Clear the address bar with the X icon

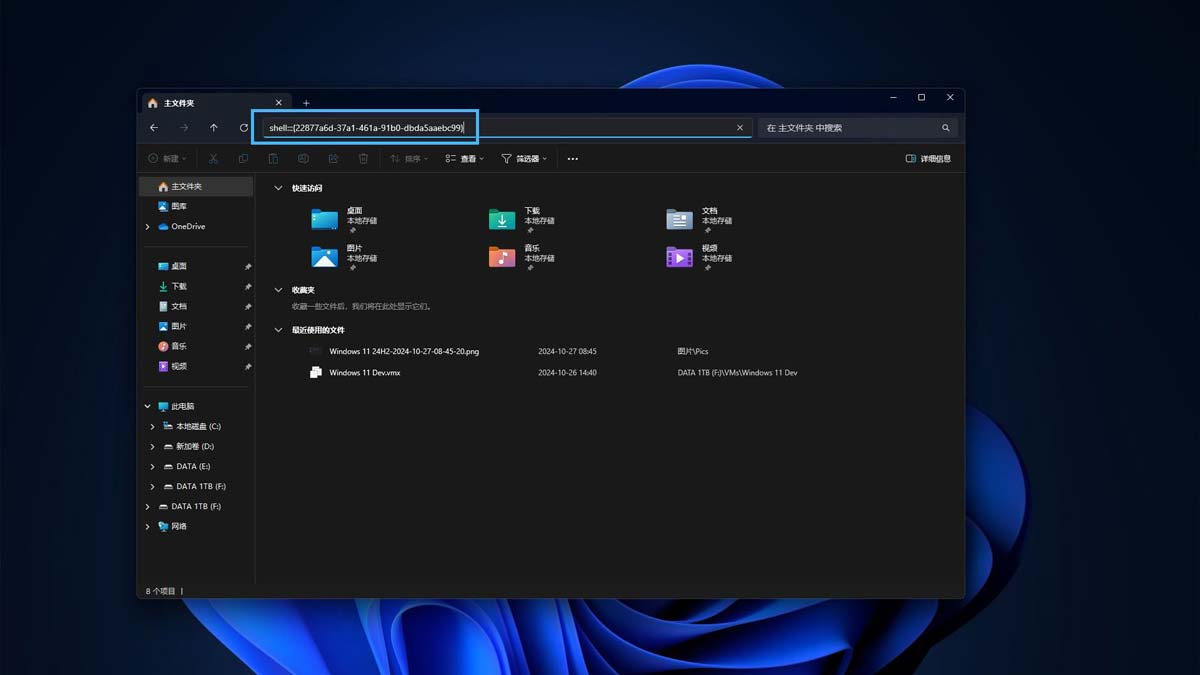740,128
